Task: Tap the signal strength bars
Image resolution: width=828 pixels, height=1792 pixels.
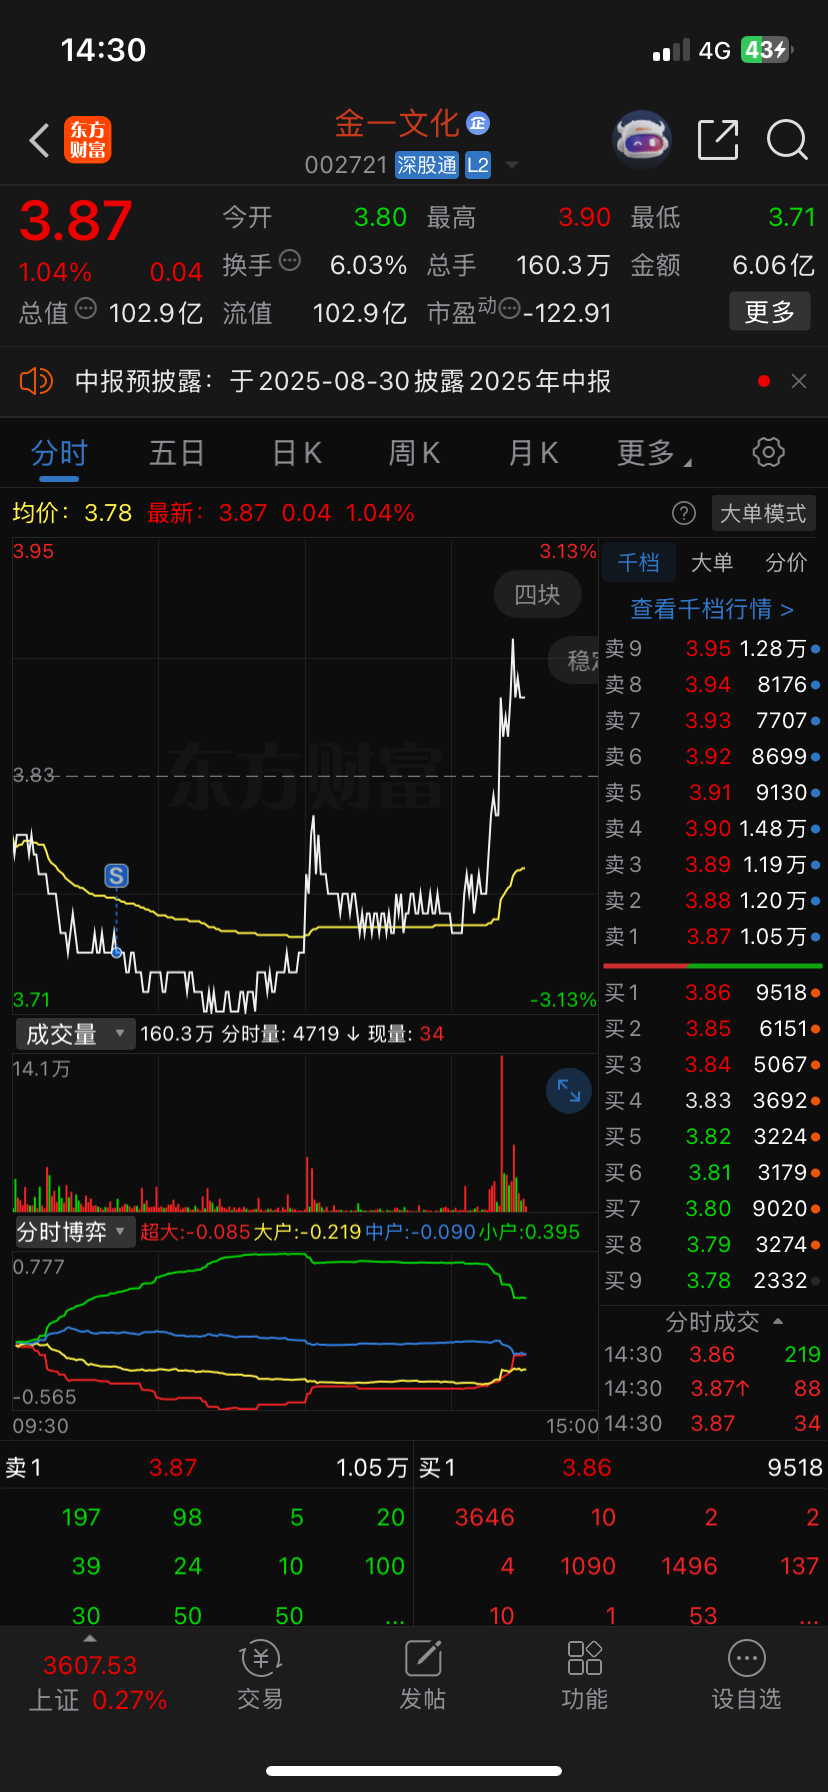Action: tap(671, 51)
